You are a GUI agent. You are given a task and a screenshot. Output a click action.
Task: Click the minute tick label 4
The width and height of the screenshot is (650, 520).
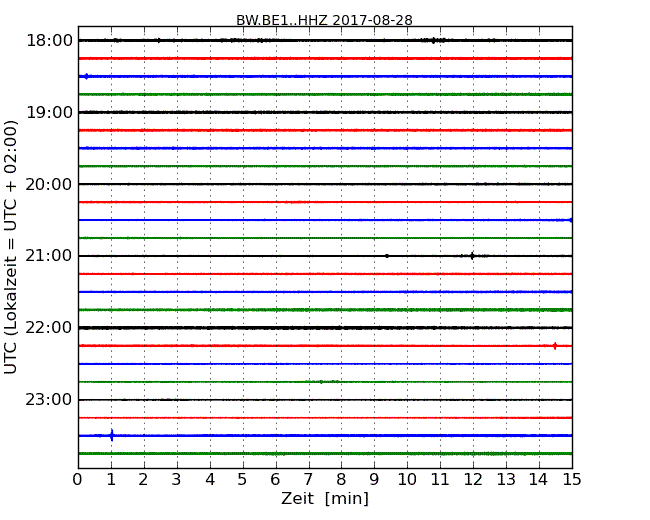pyautogui.click(x=210, y=479)
